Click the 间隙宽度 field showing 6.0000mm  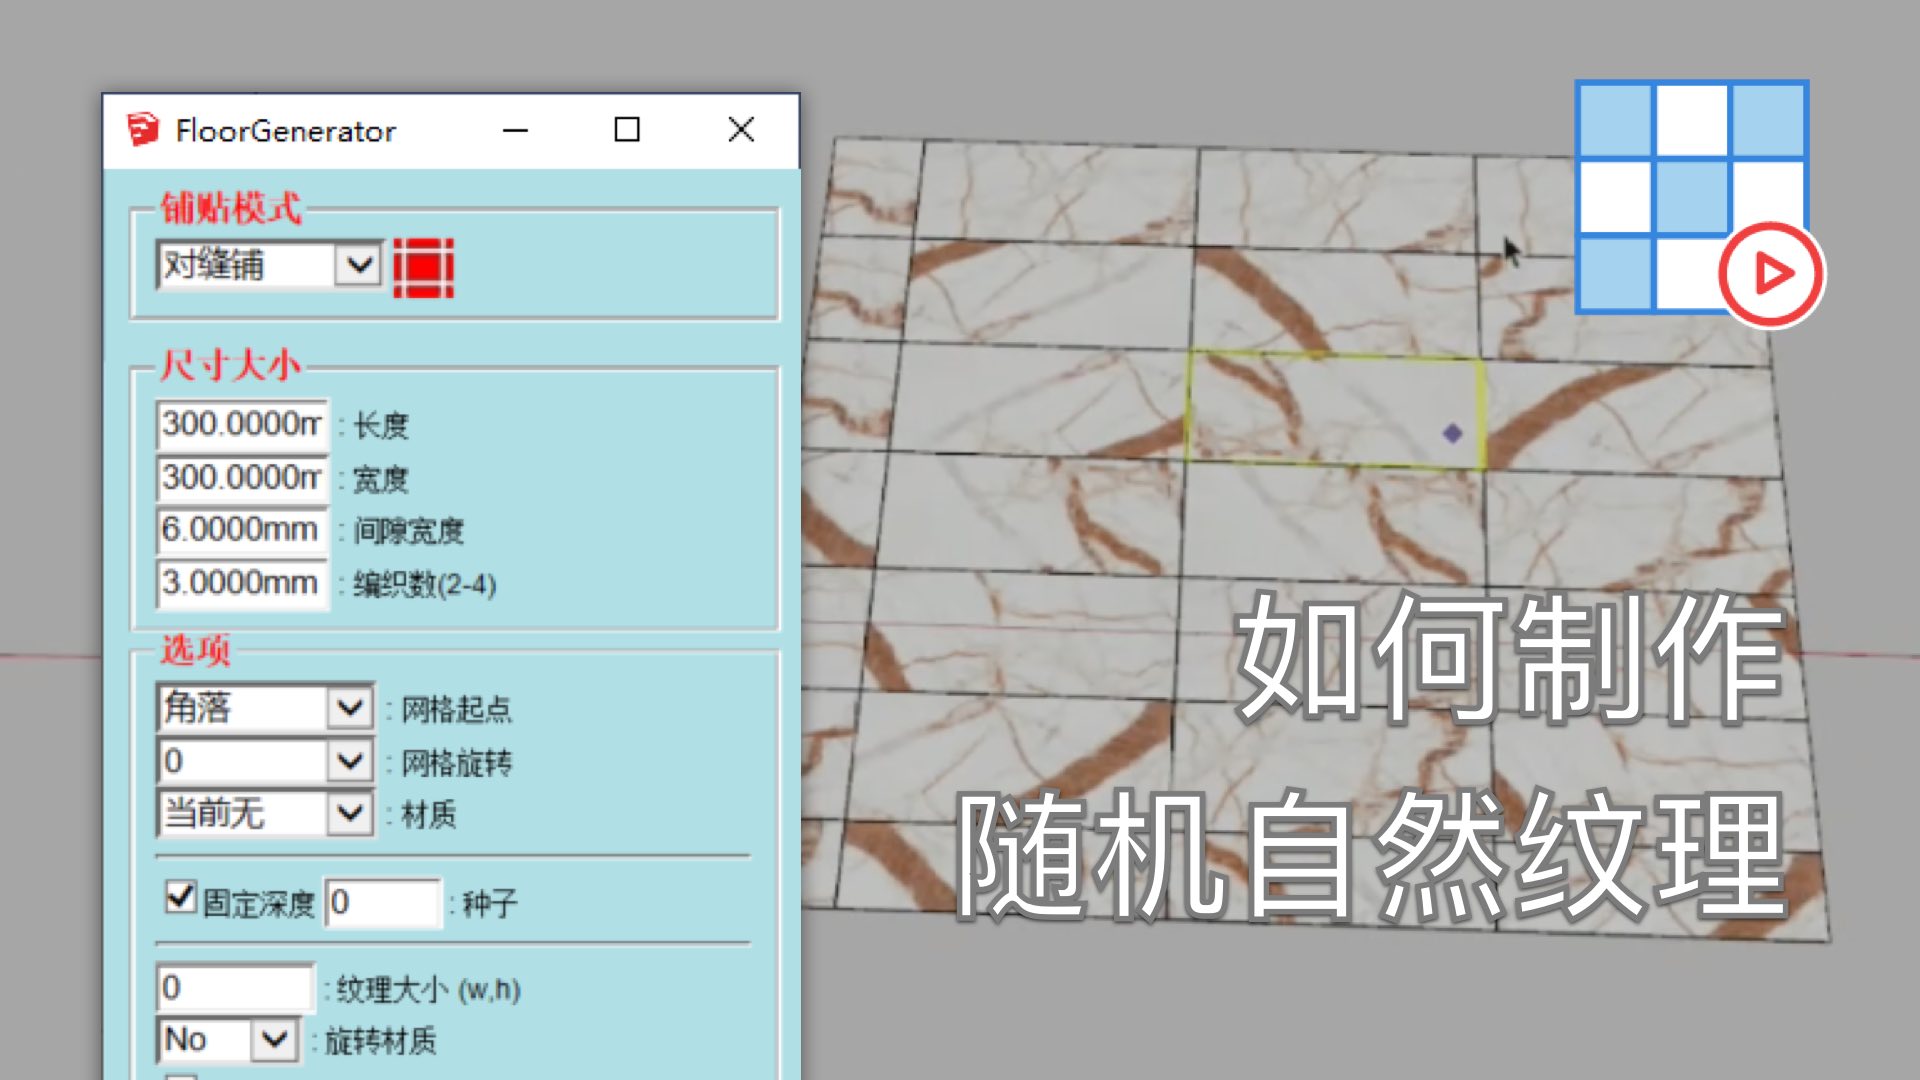(240, 530)
